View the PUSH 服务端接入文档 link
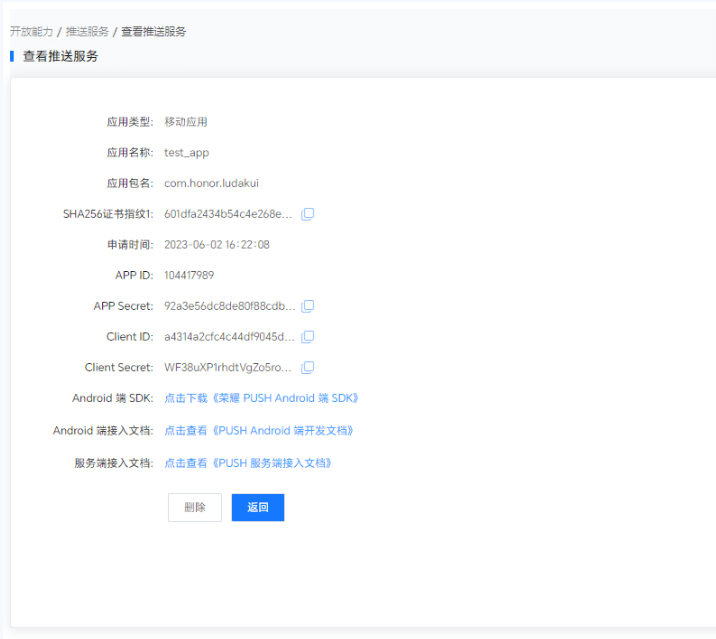The image size is (716, 639). point(247,463)
